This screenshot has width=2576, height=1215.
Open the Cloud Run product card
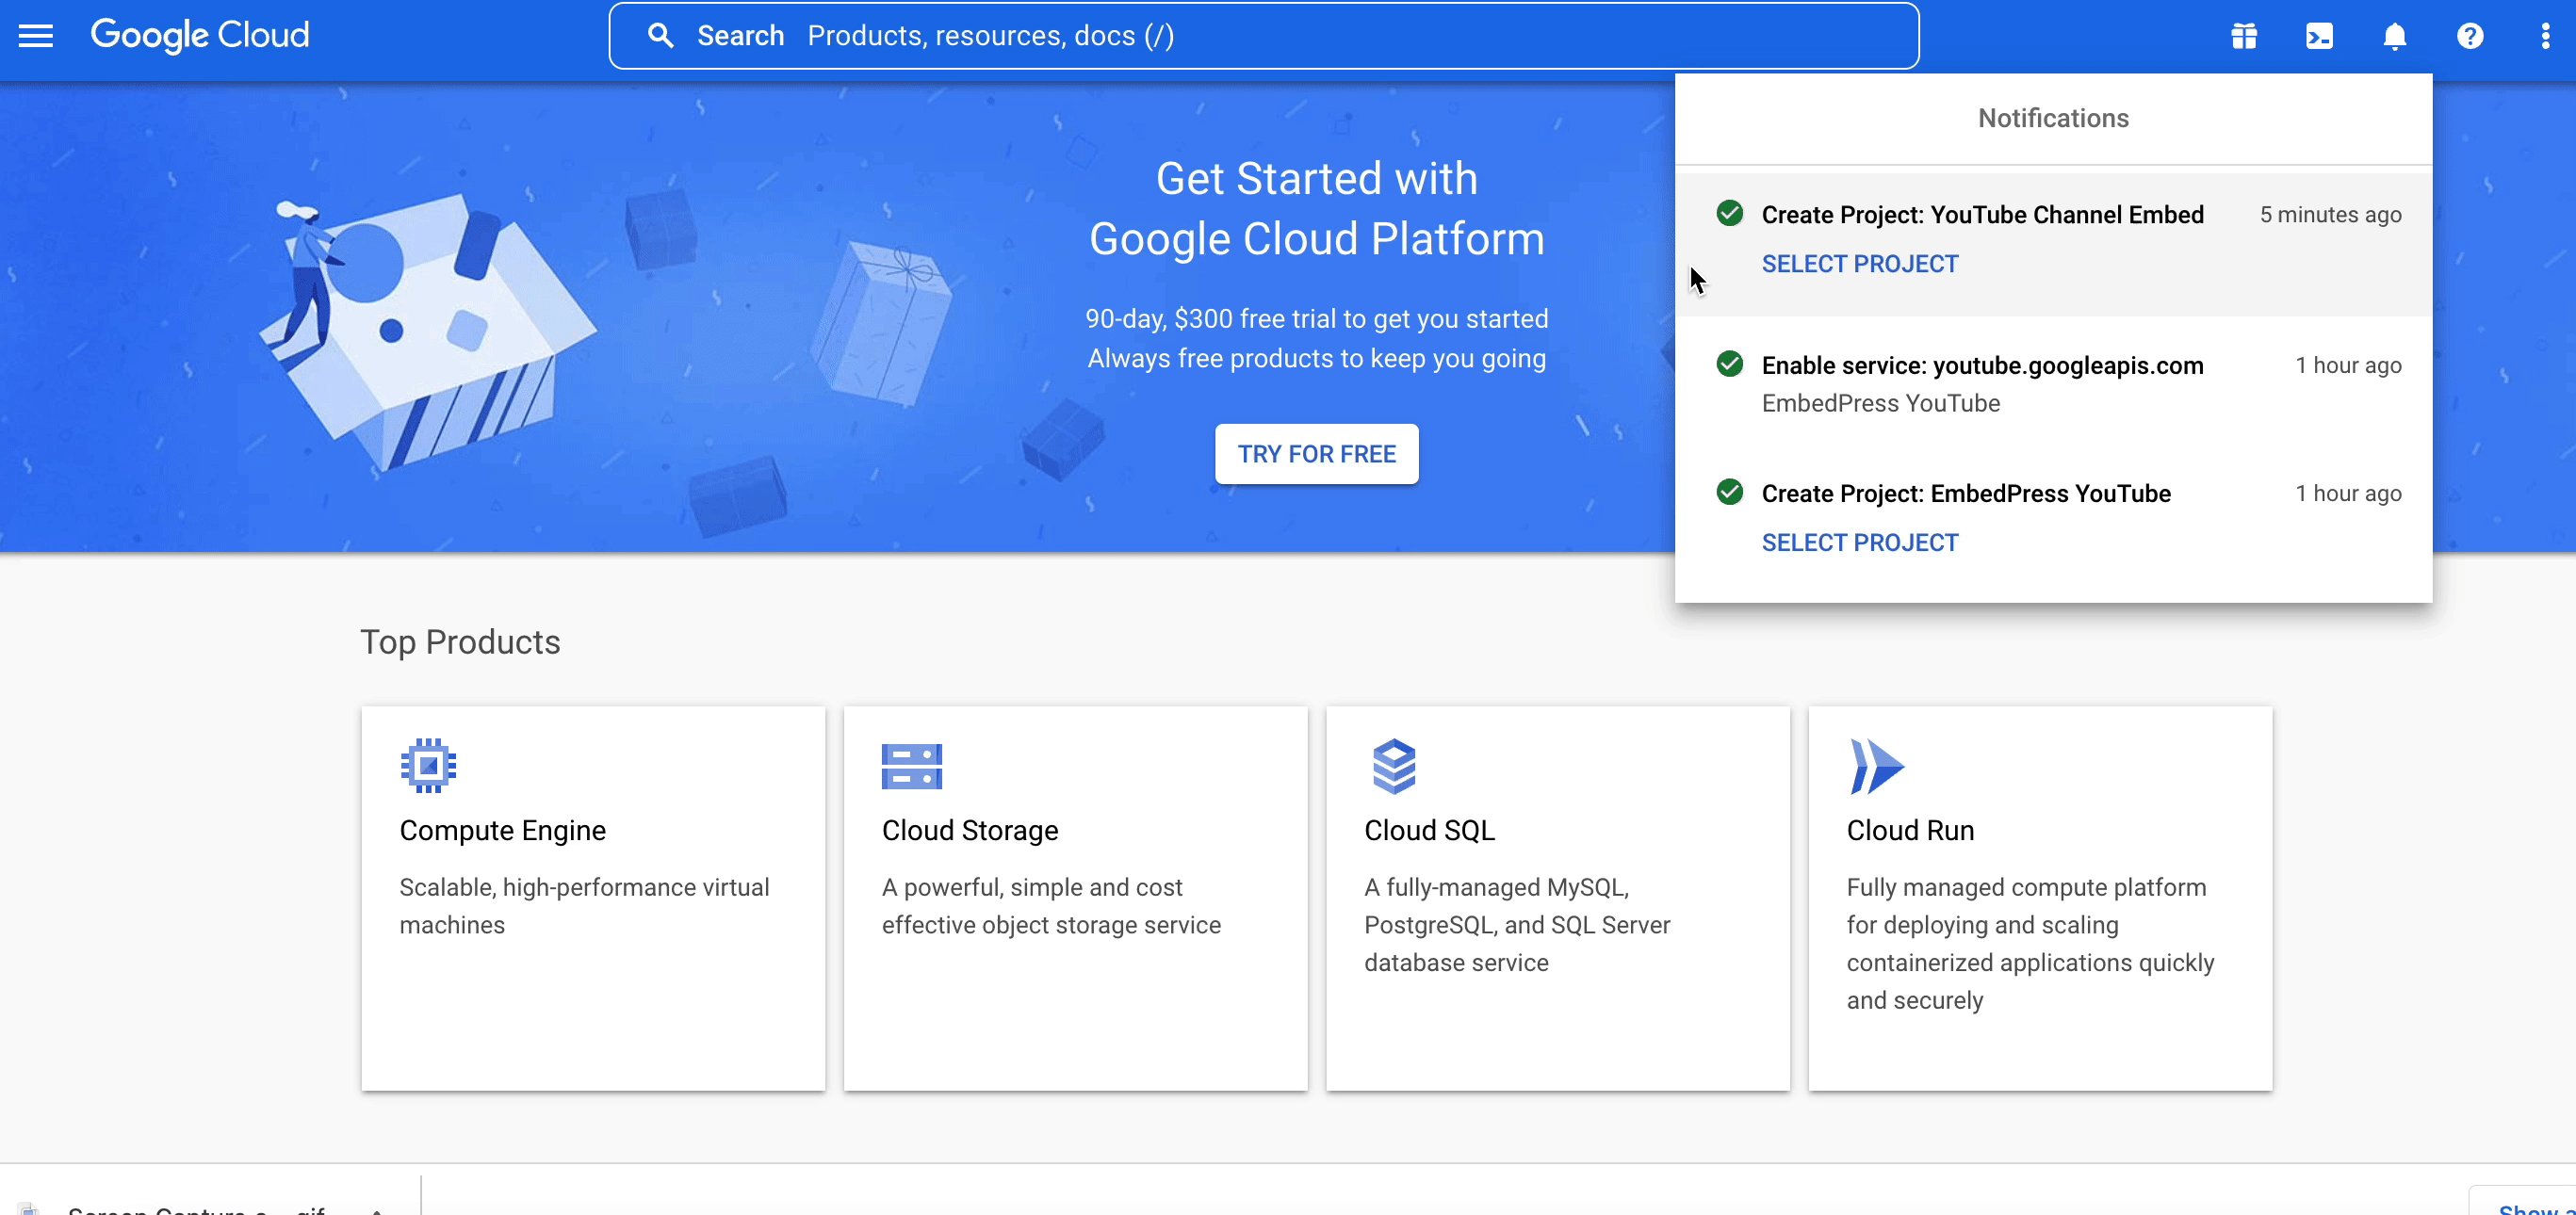[x=2040, y=898]
